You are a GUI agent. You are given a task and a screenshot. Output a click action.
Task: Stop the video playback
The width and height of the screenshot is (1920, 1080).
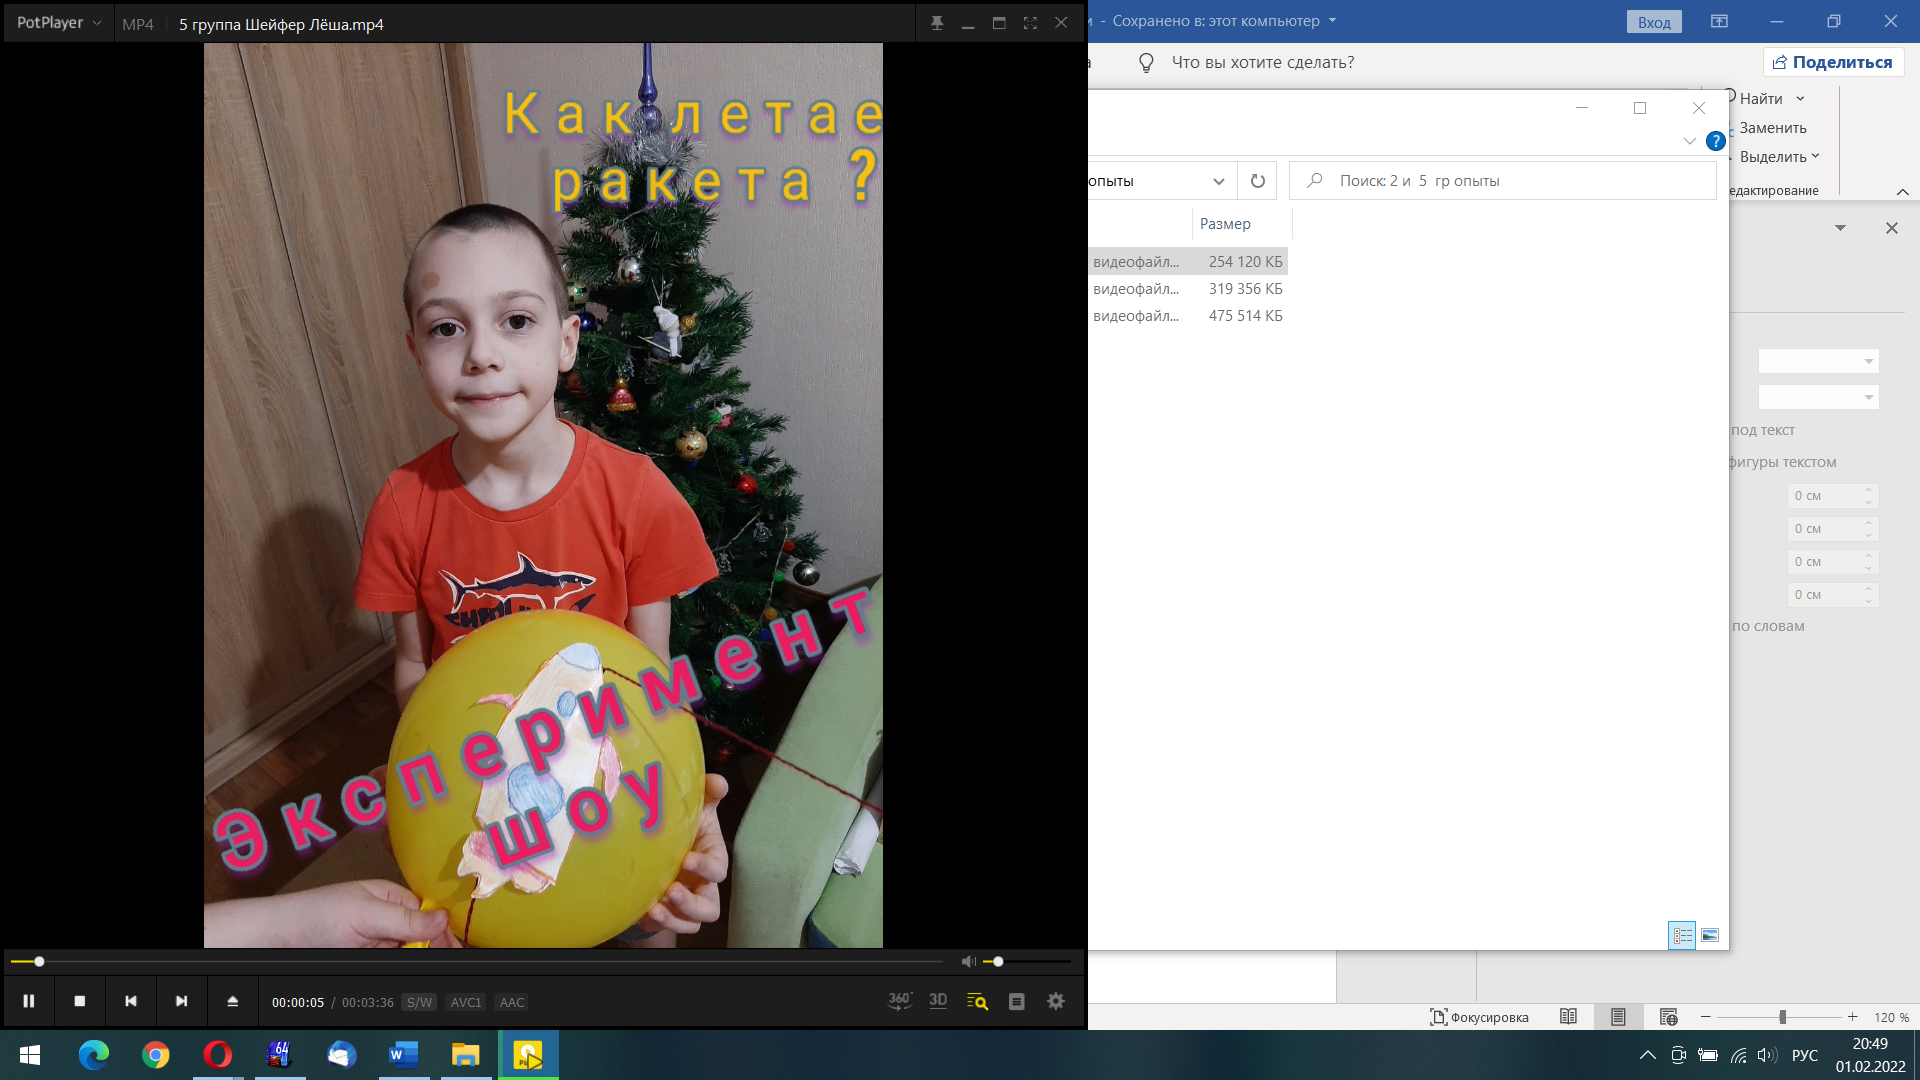coord(80,1001)
